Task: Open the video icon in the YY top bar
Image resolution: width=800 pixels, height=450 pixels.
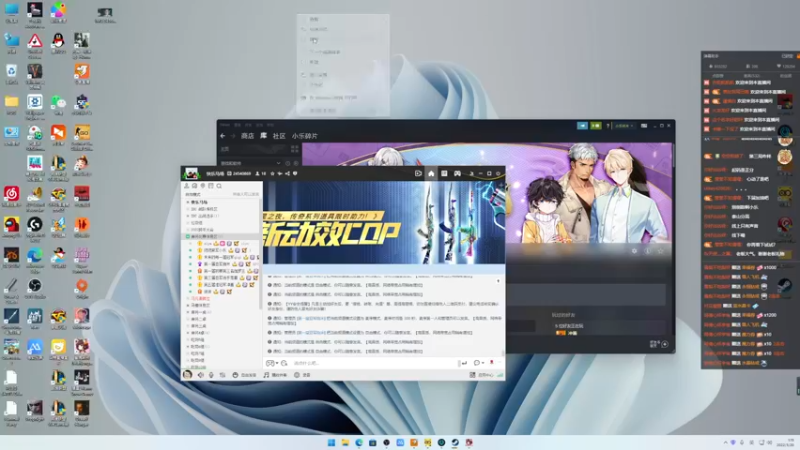Action: [418, 173]
